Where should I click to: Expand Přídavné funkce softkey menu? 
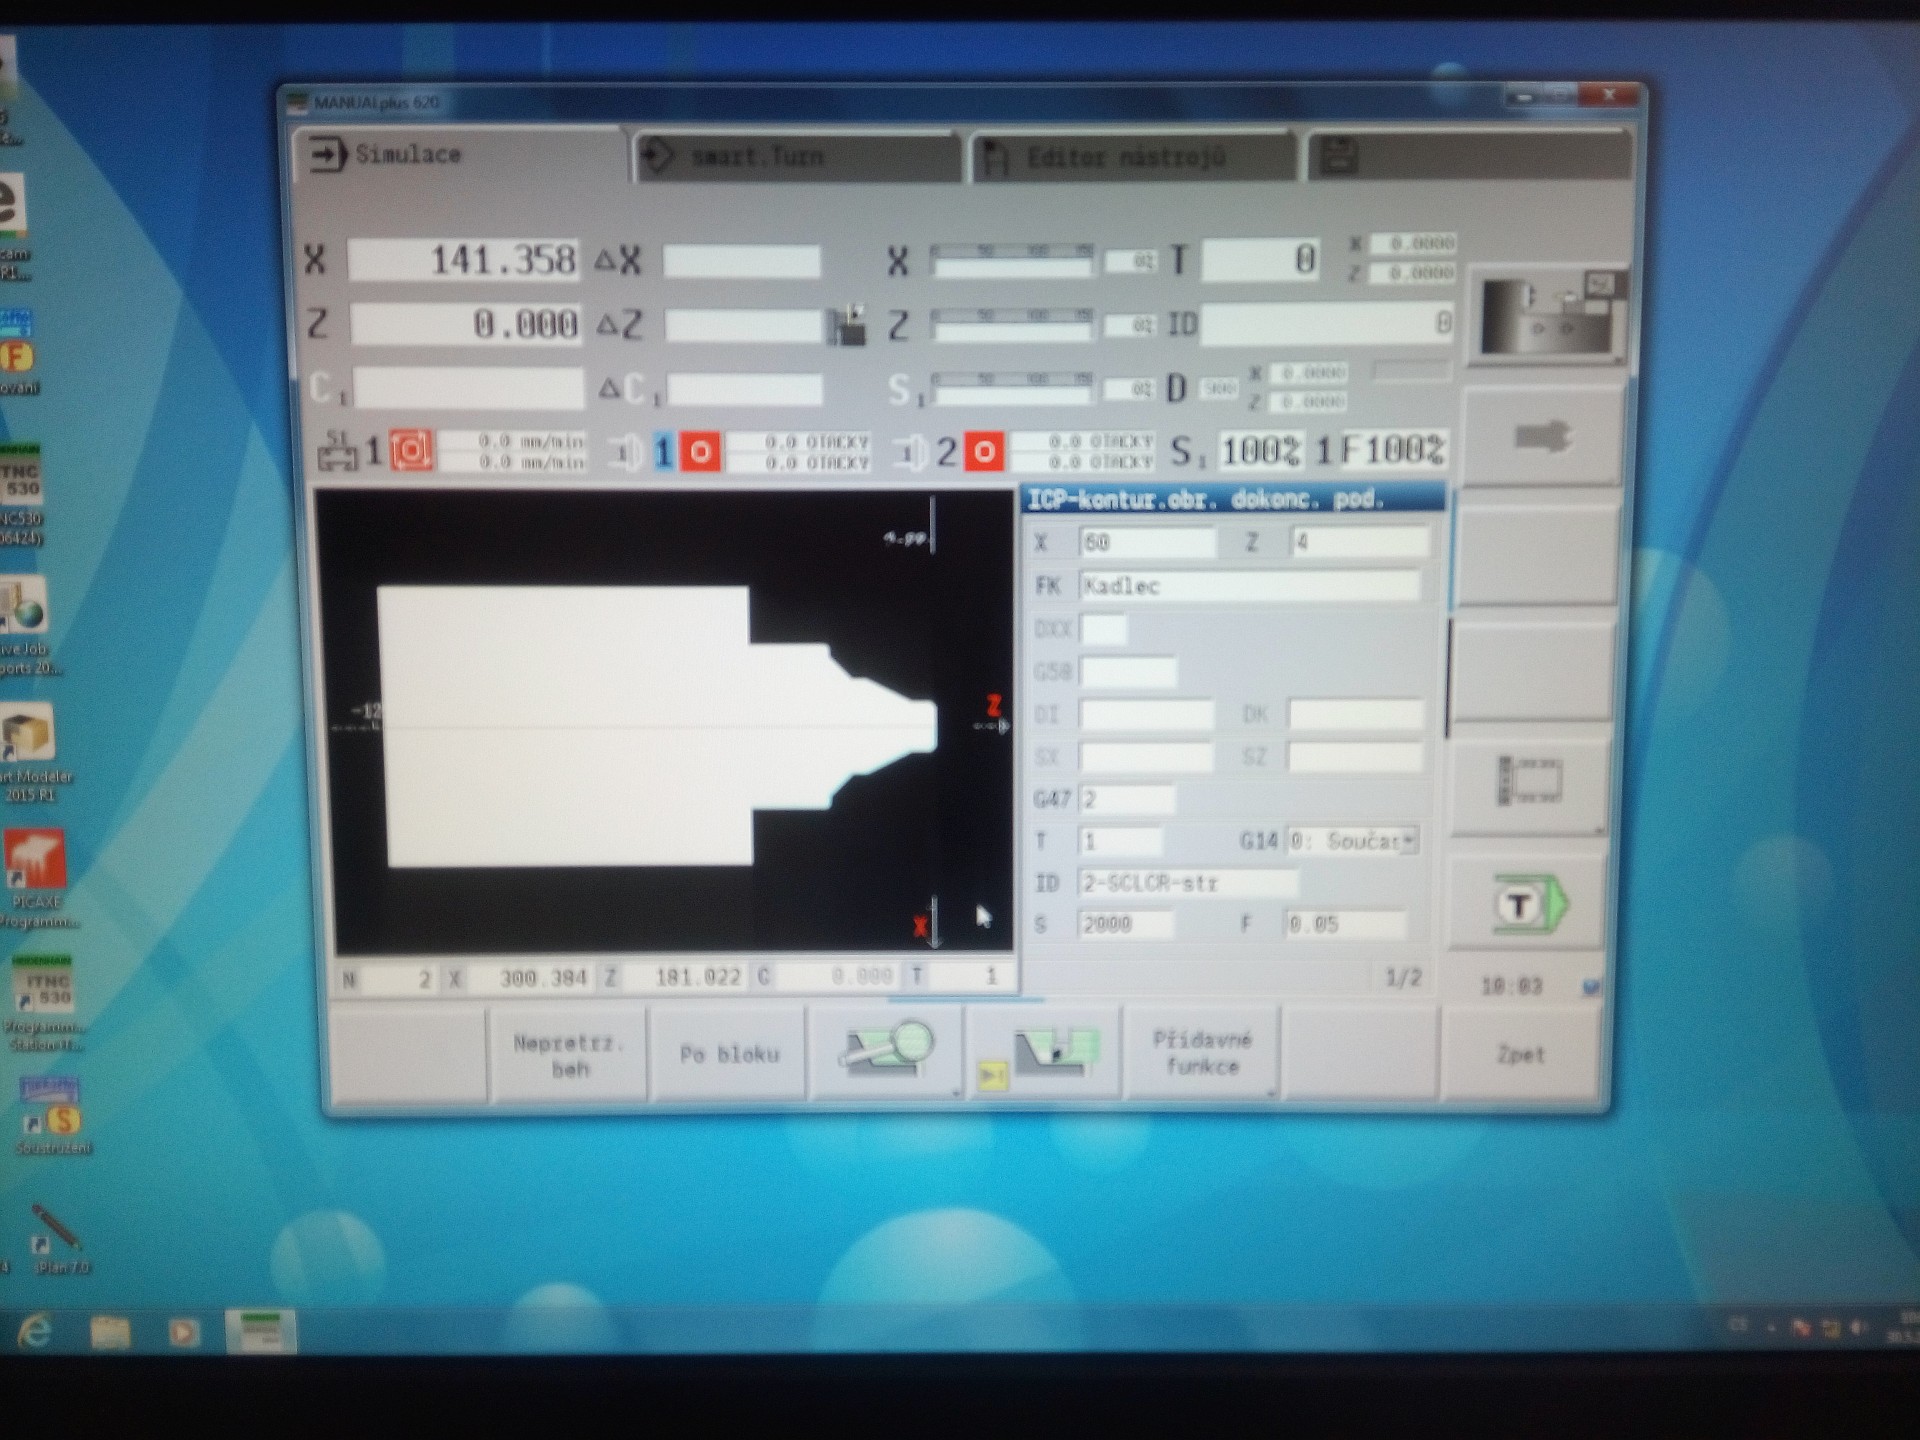point(1202,1053)
